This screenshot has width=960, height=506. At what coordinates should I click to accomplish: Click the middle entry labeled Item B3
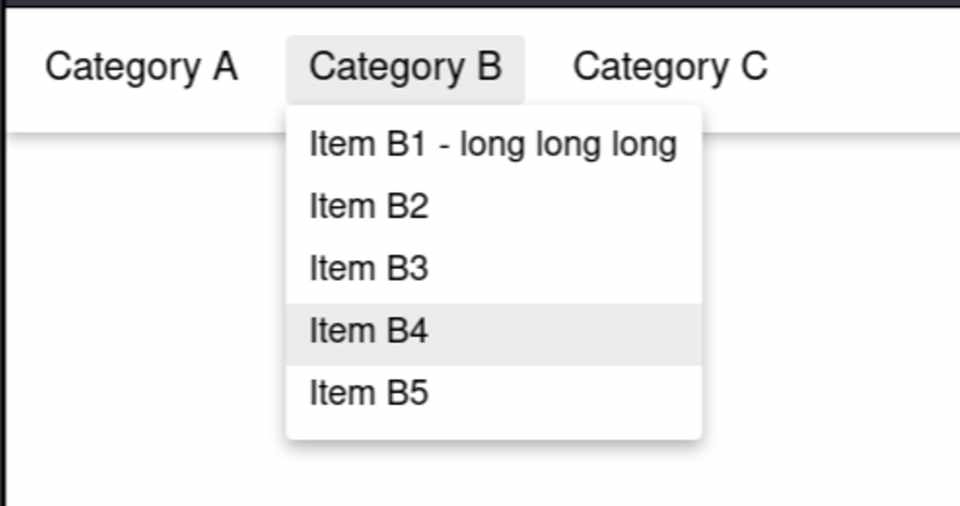pos(493,269)
